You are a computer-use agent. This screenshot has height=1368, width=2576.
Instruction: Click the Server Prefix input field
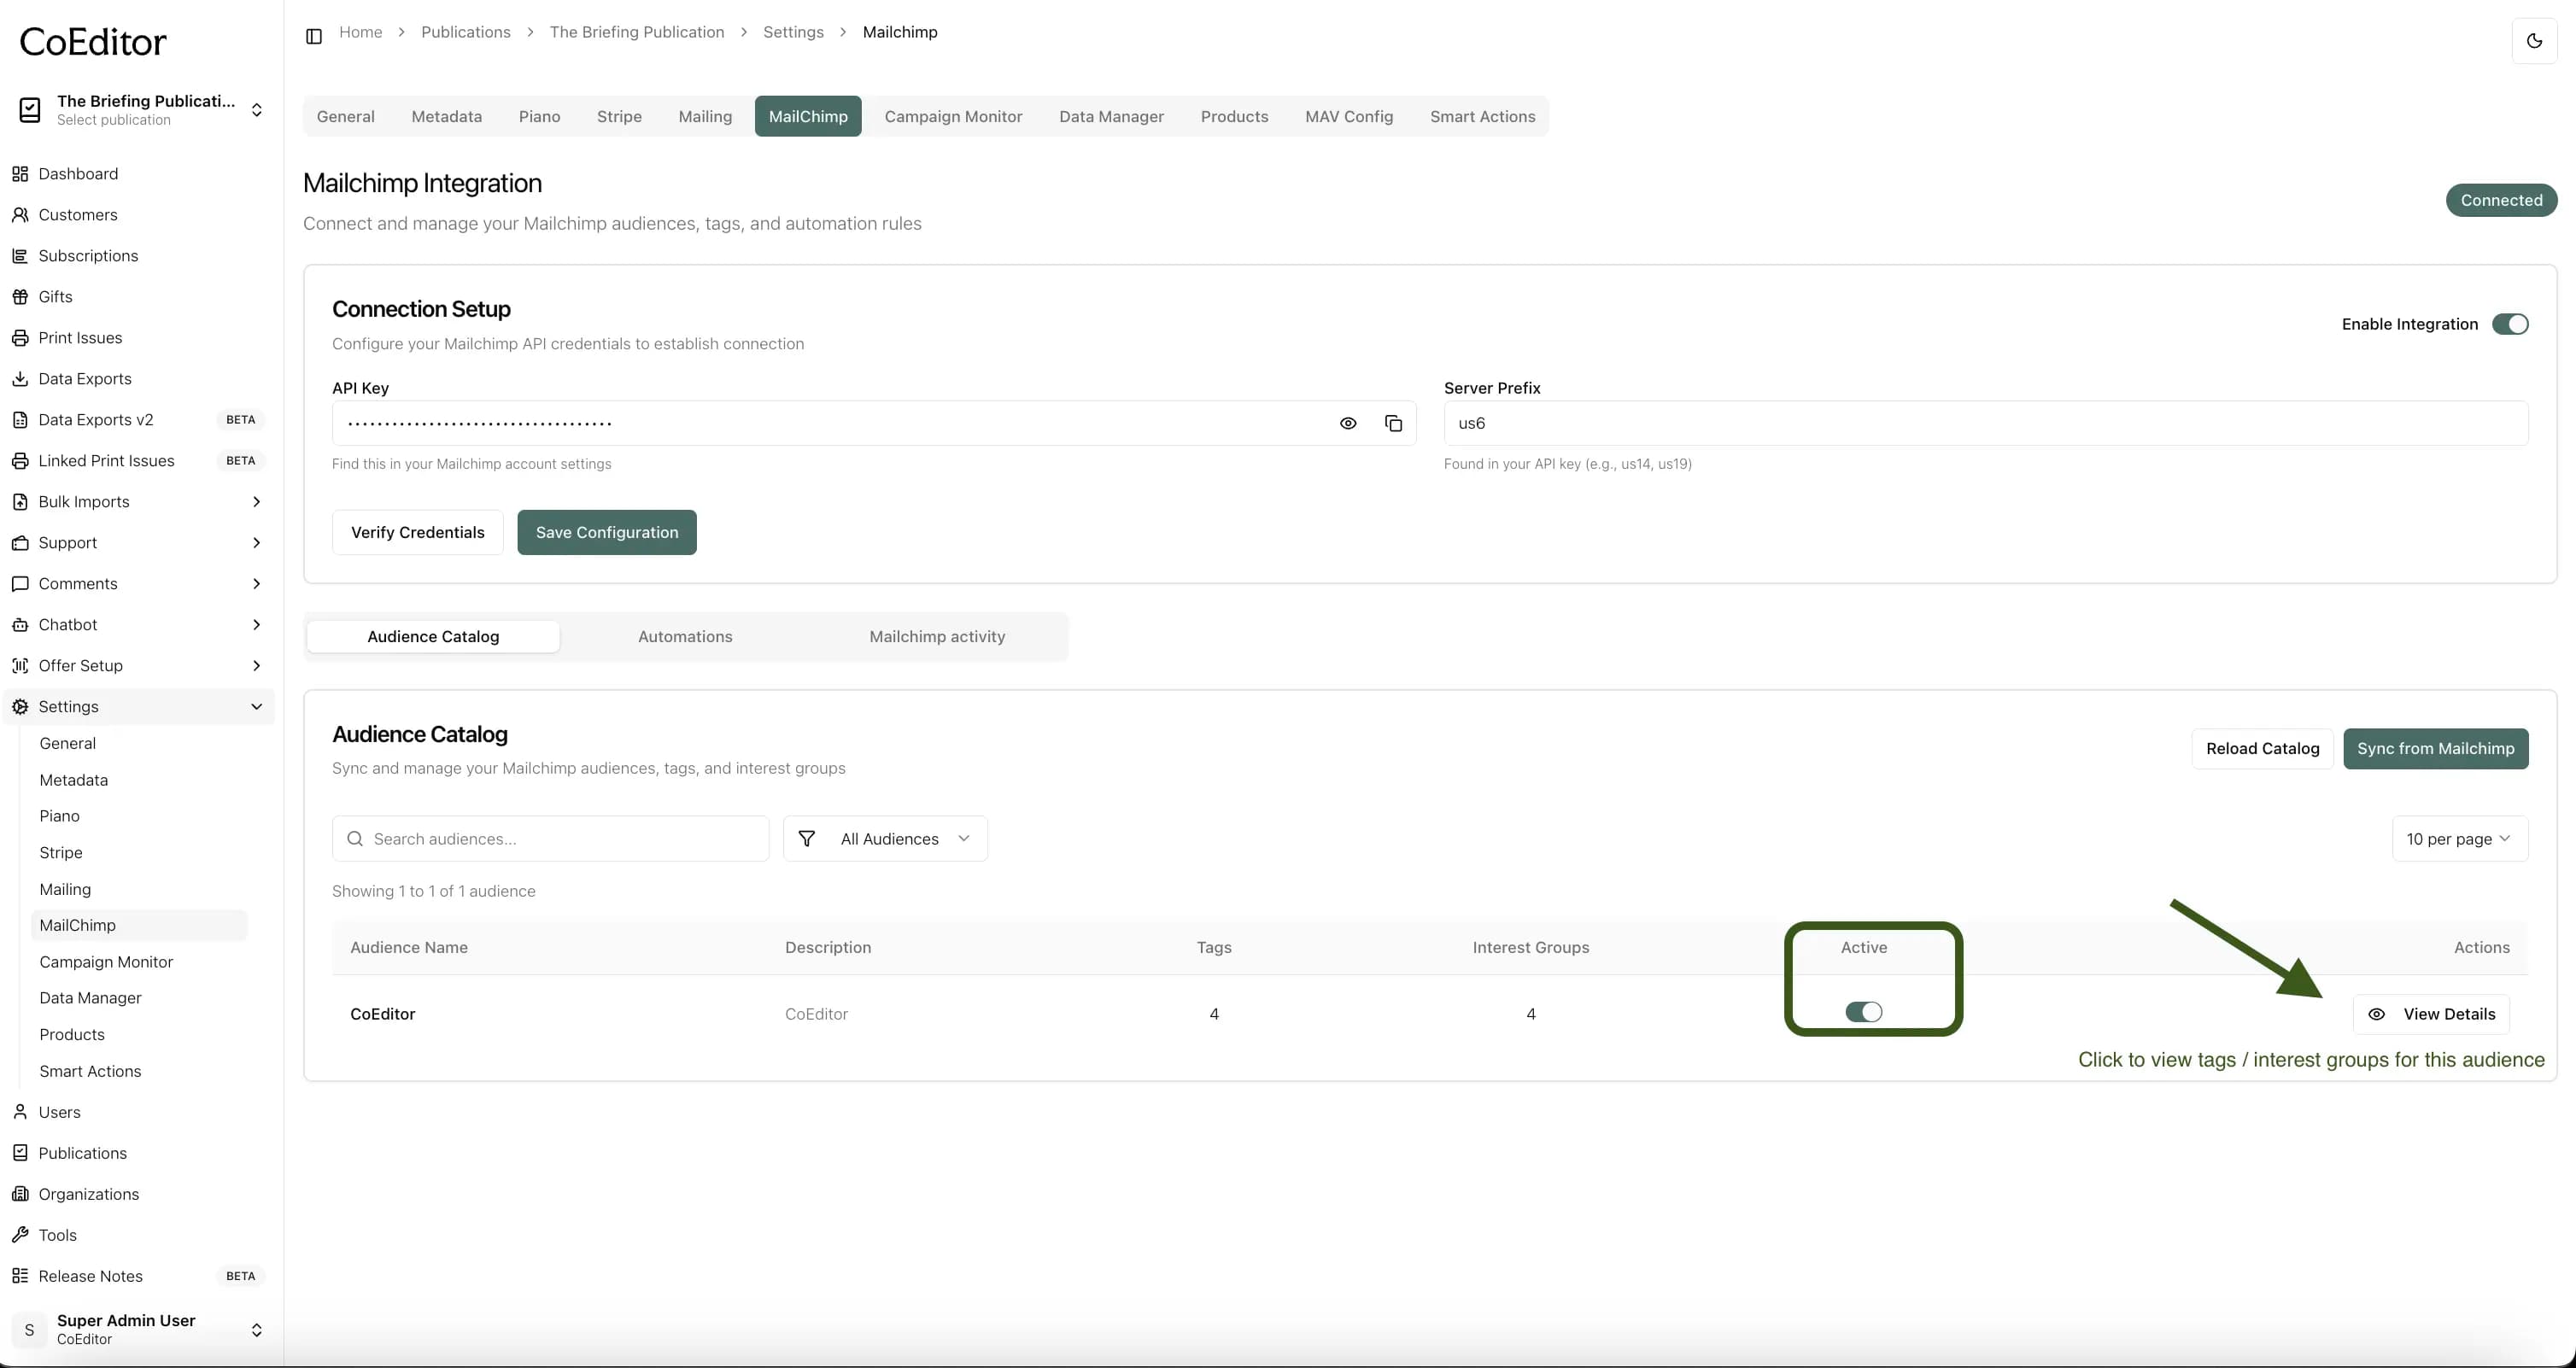tap(1986, 423)
